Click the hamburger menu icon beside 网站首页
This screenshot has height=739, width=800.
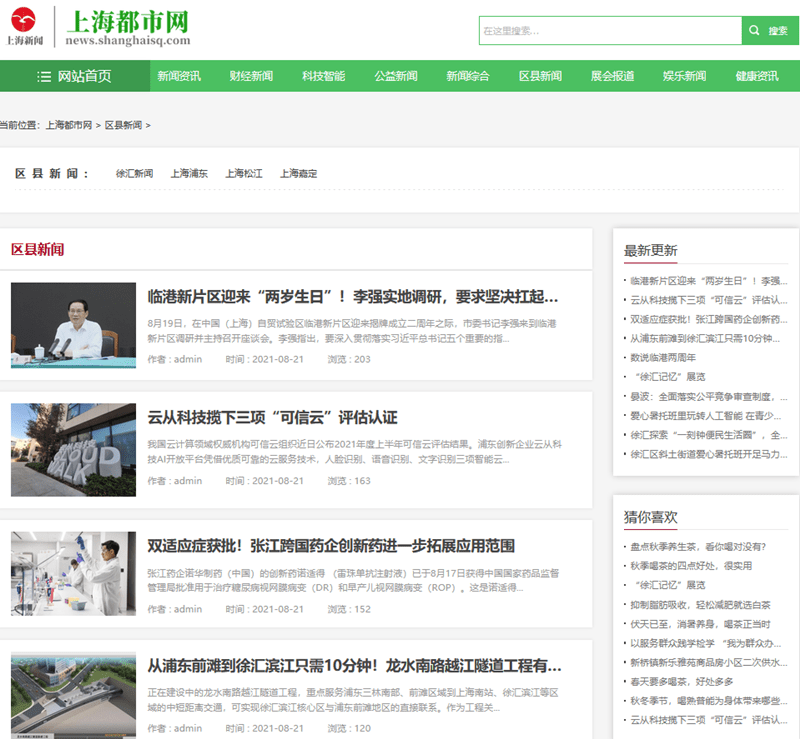tap(44, 77)
